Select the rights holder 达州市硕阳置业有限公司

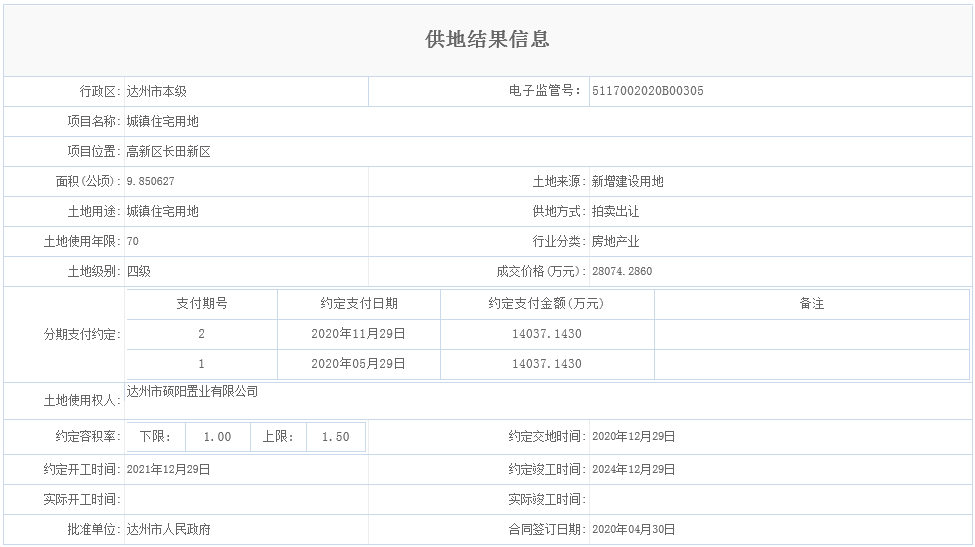pyautogui.click(x=192, y=391)
